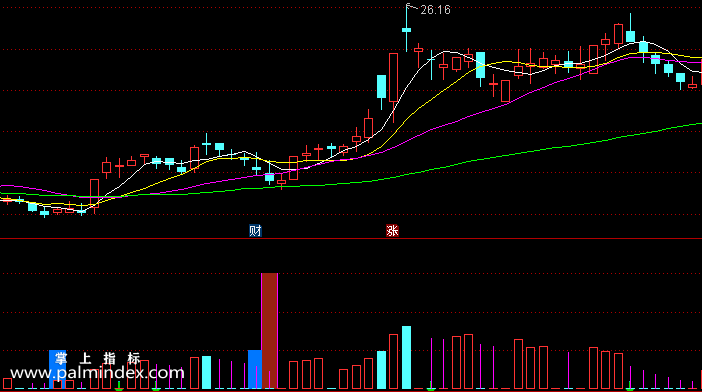Click the rightmost green arrow marker in the volume panel
This screenshot has height=392, width=702.
[x=630, y=387]
